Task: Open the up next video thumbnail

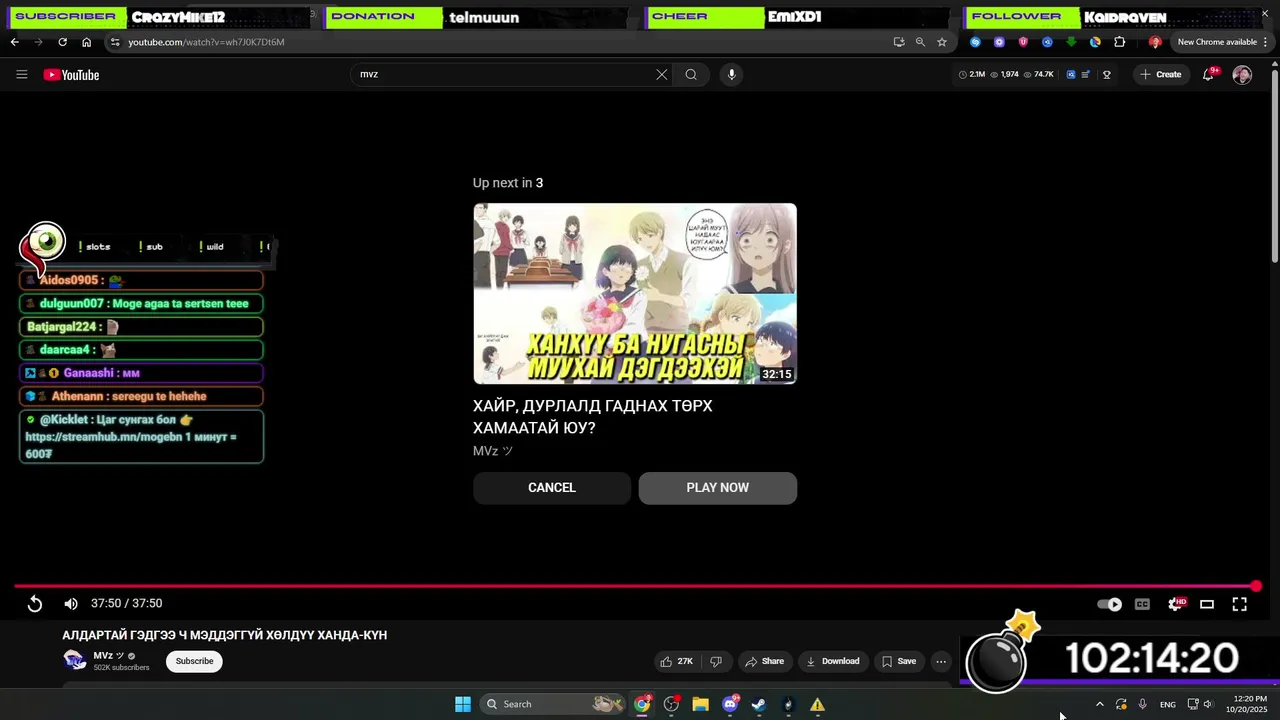Action: click(x=635, y=294)
